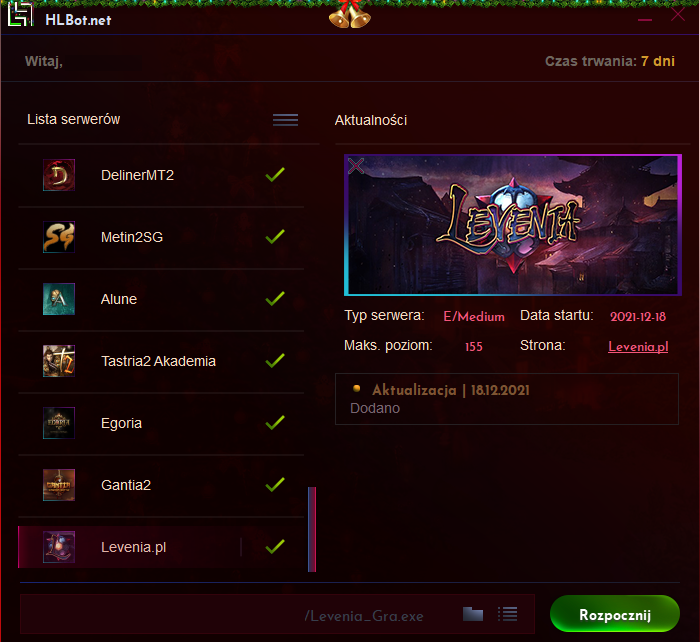Image resolution: width=700 pixels, height=642 pixels.
Task: Close the Levenia banner with the X
Action: (x=356, y=166)
